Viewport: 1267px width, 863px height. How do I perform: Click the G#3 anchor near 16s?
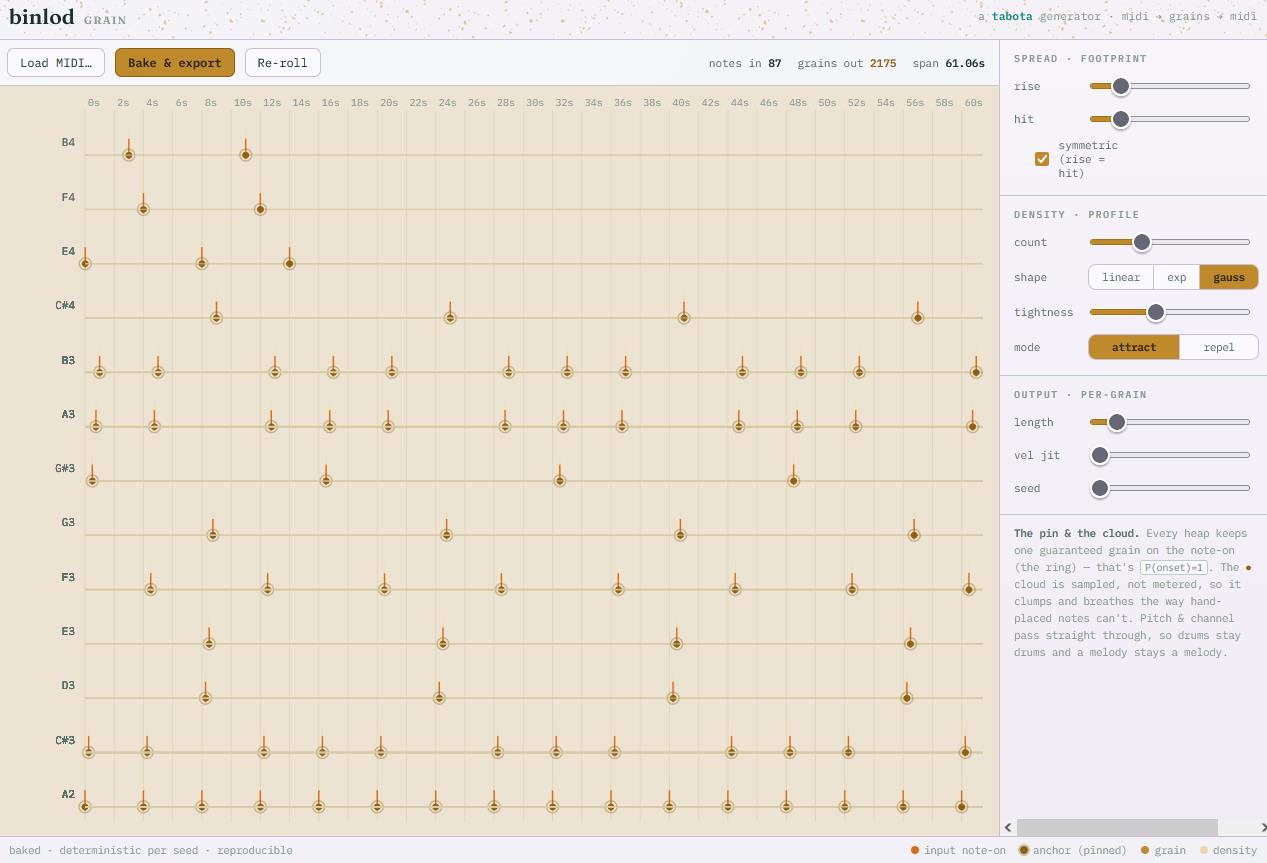click(x=326, y=481)
